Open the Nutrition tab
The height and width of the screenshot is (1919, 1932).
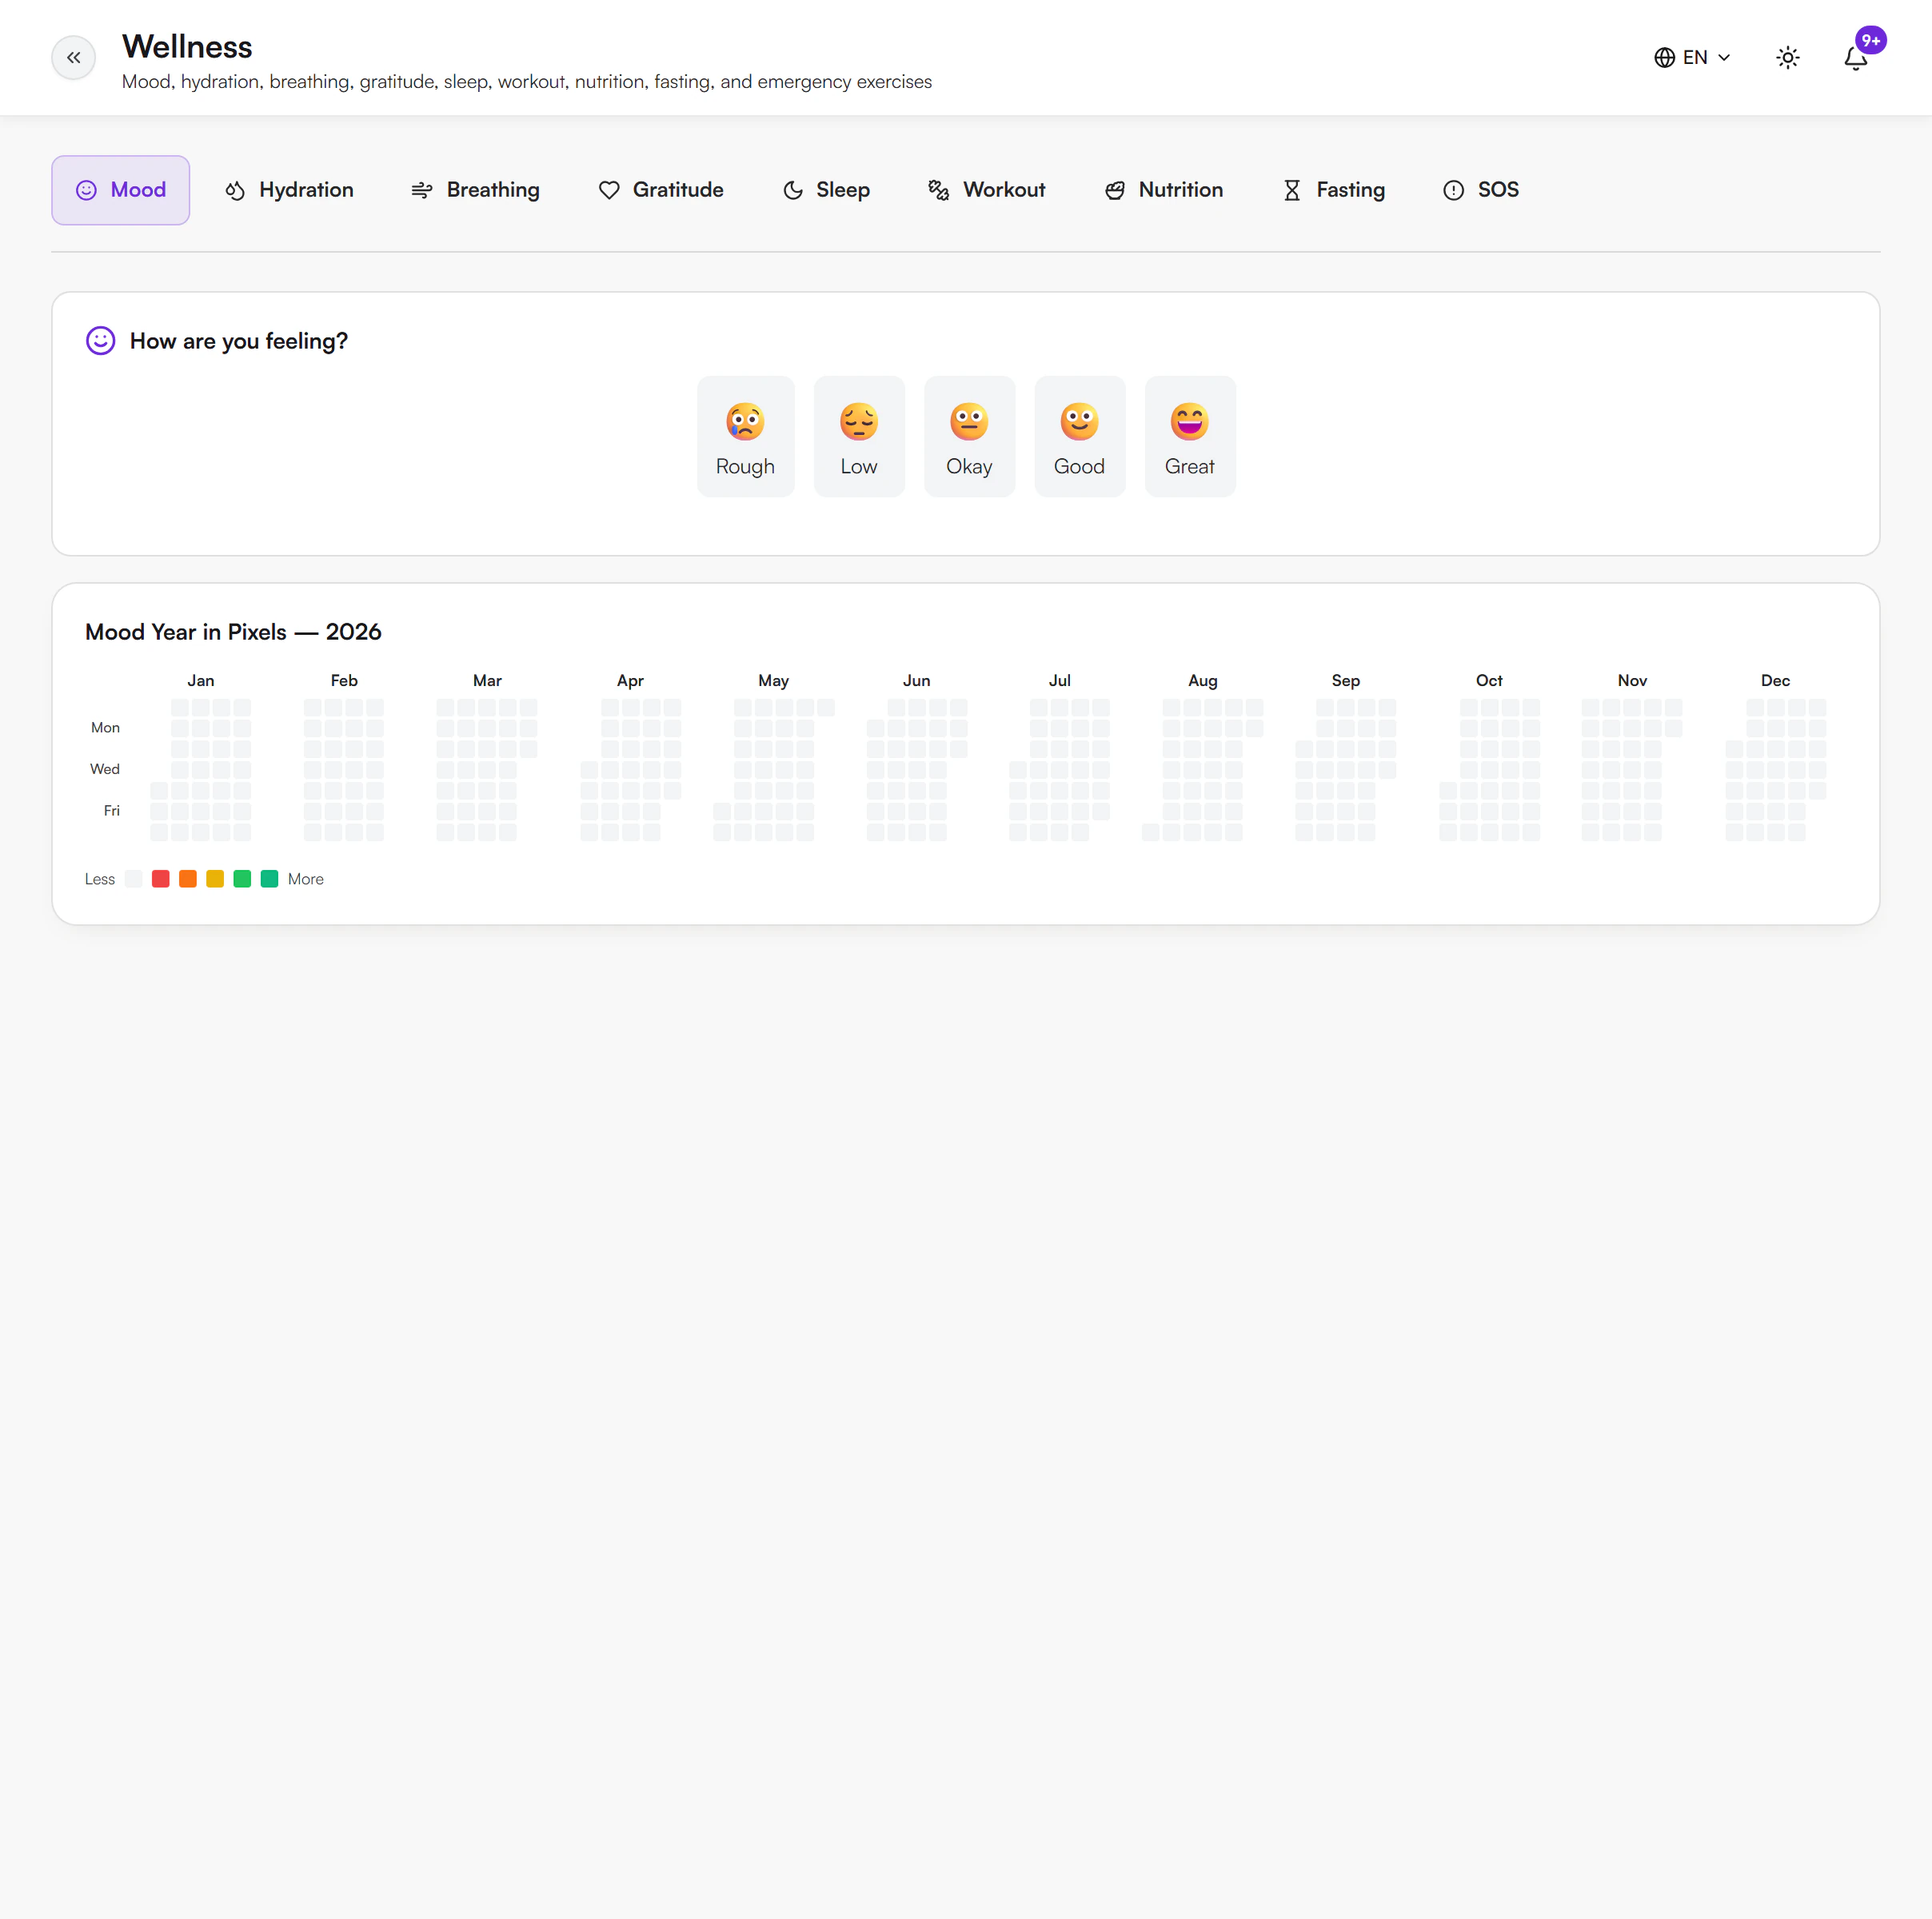1164,190
